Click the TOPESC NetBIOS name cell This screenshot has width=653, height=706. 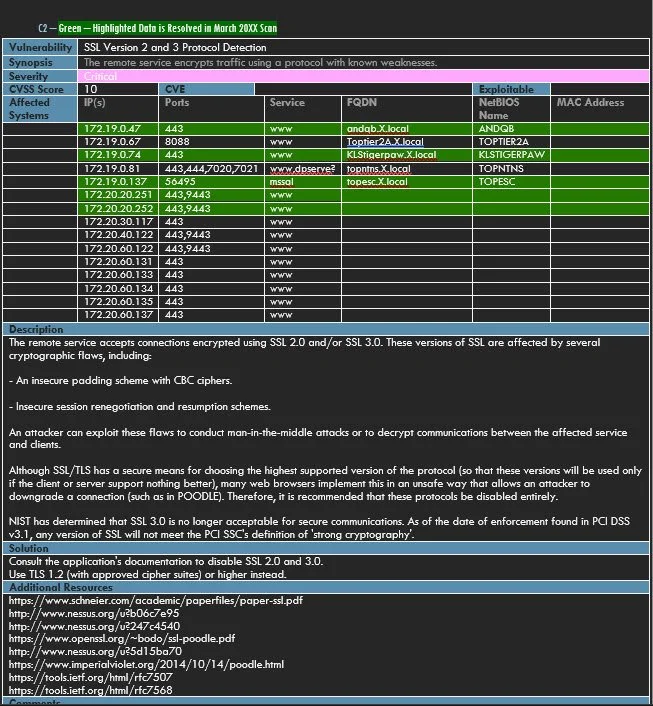[511, 182]
